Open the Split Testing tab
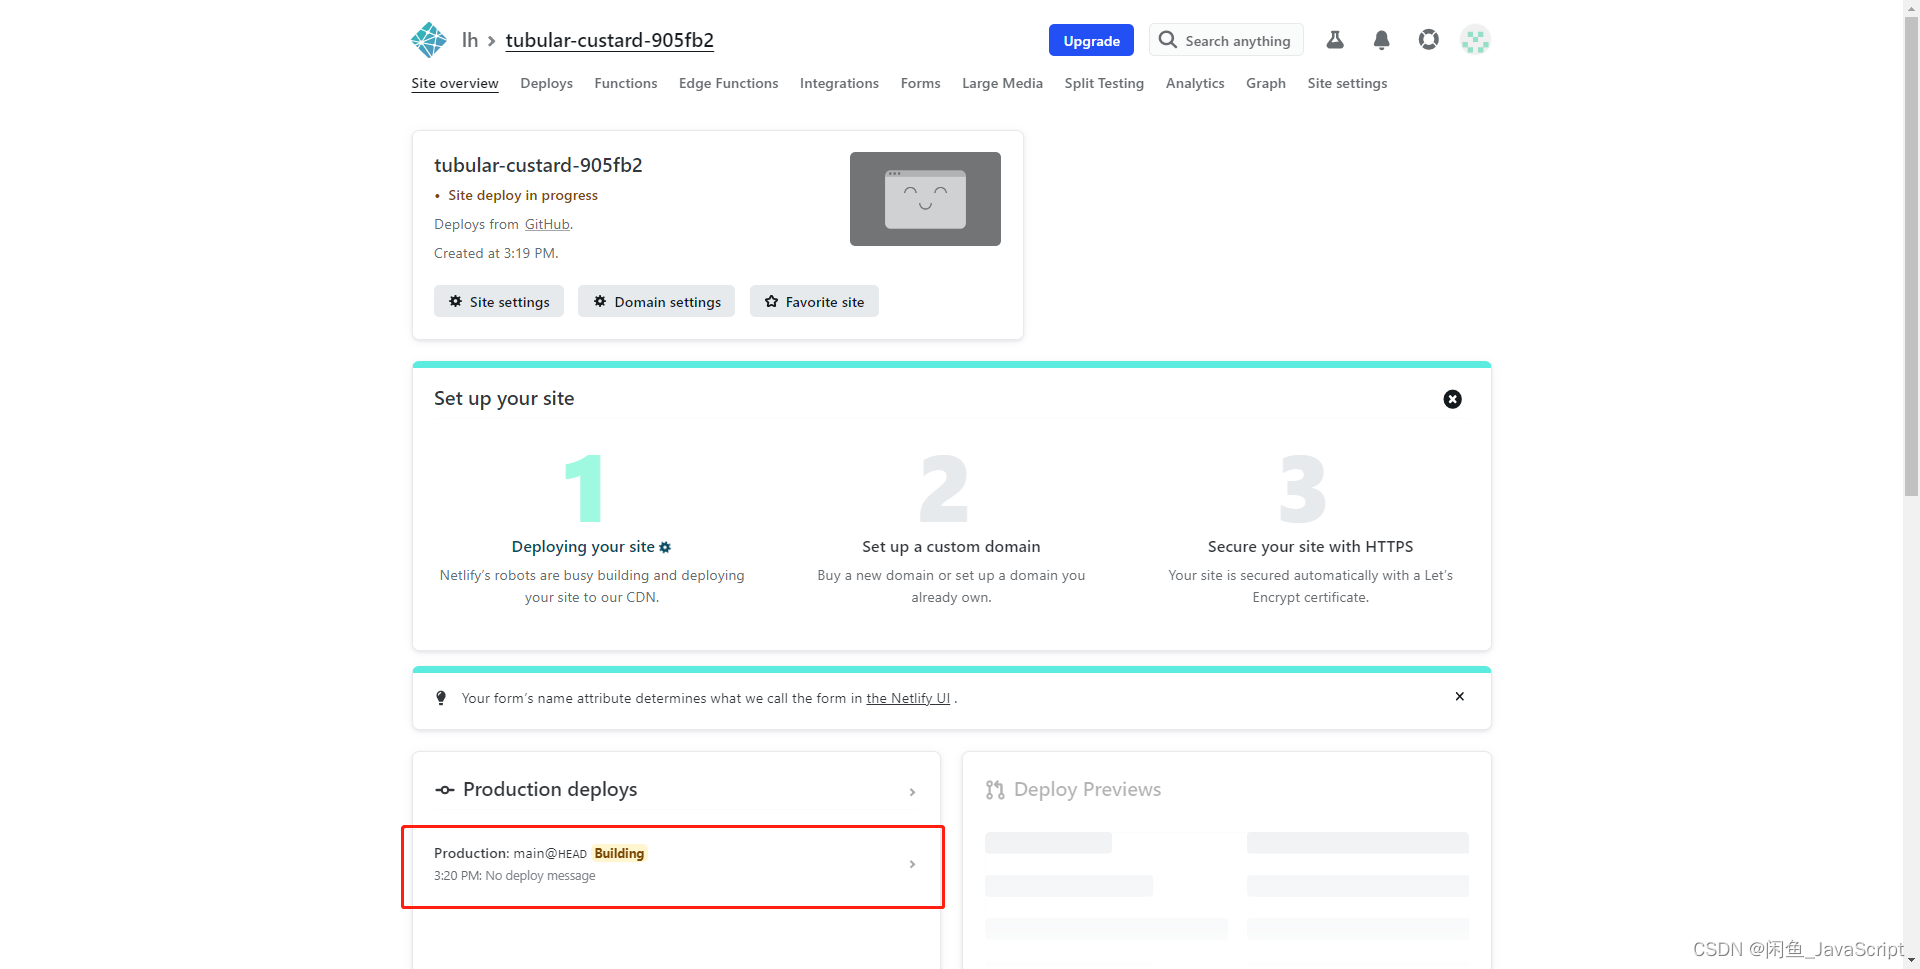The width and height of the screenshot is (1920, 969). tap(1104, 83)
